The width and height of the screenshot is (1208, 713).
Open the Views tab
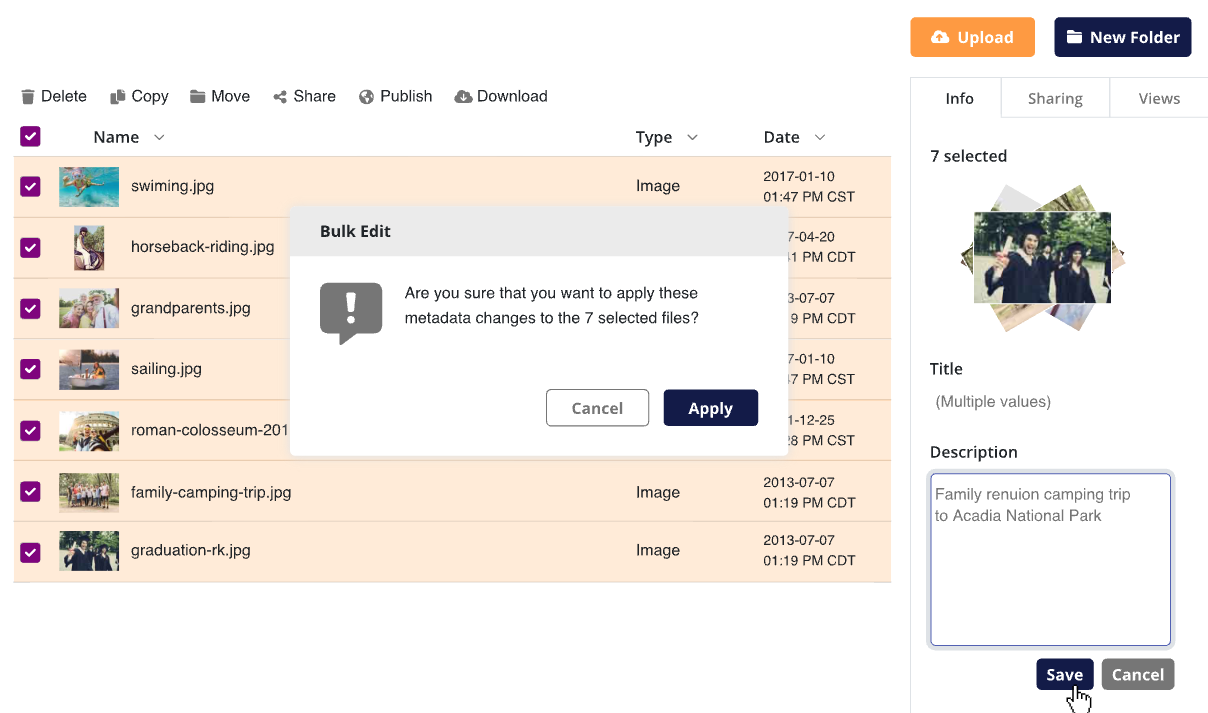(1159, 98)
